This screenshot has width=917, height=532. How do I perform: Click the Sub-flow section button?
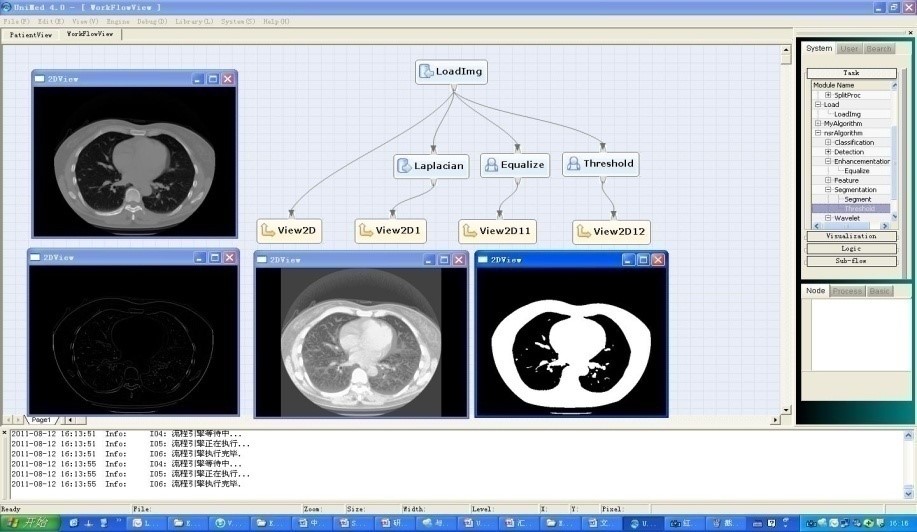(x=851, y=261)
